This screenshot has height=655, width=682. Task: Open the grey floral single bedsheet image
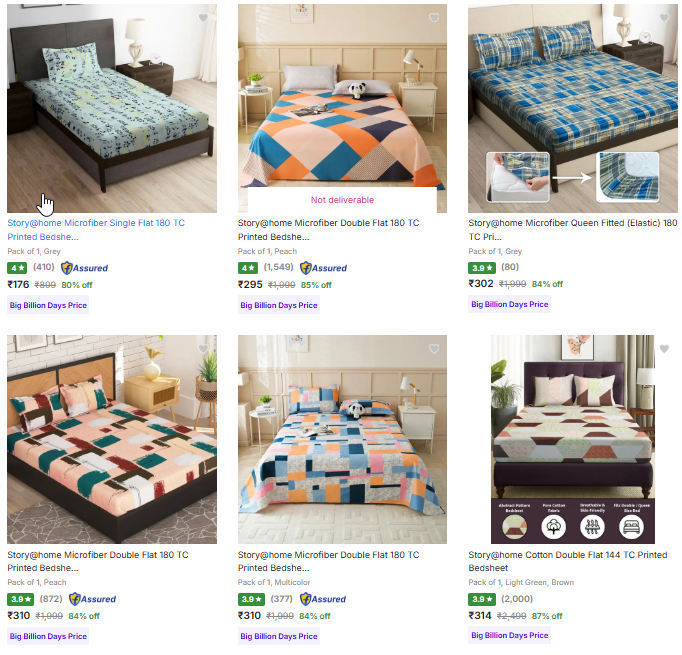[112, 108]
